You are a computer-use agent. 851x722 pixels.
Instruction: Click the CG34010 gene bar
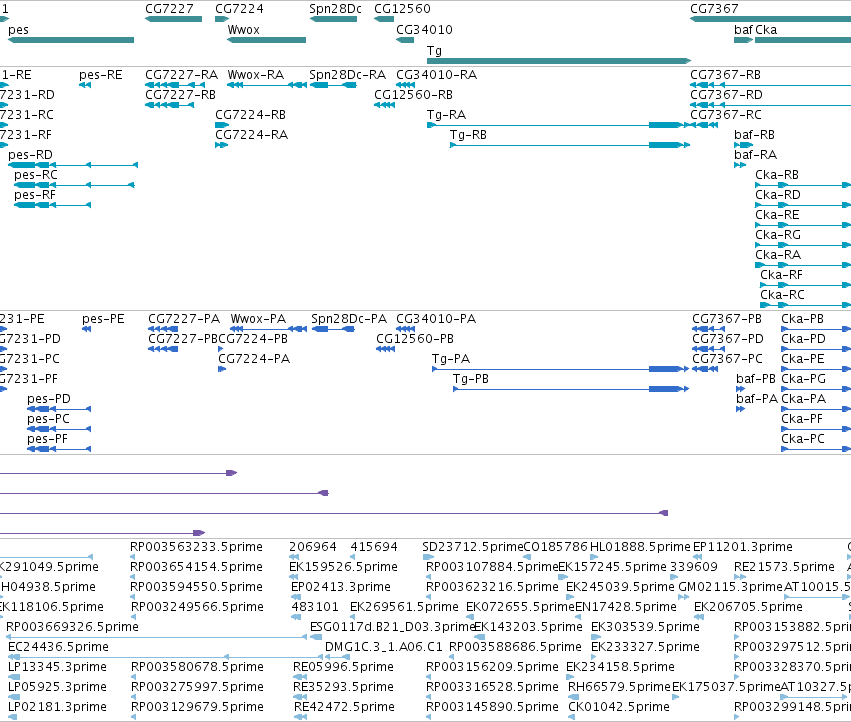[405, 40]
